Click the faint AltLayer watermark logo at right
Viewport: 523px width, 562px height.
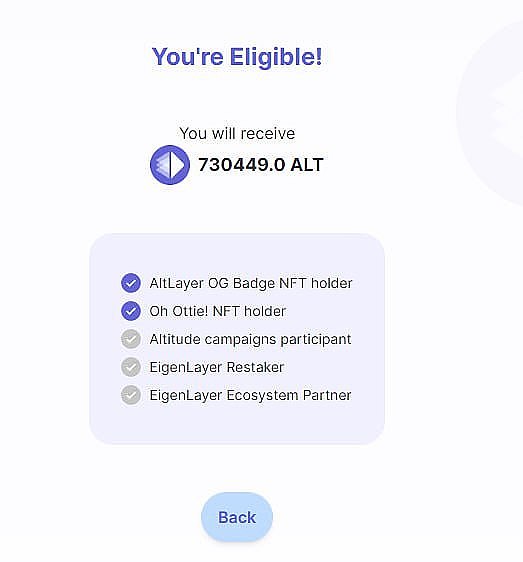point(505,113)
